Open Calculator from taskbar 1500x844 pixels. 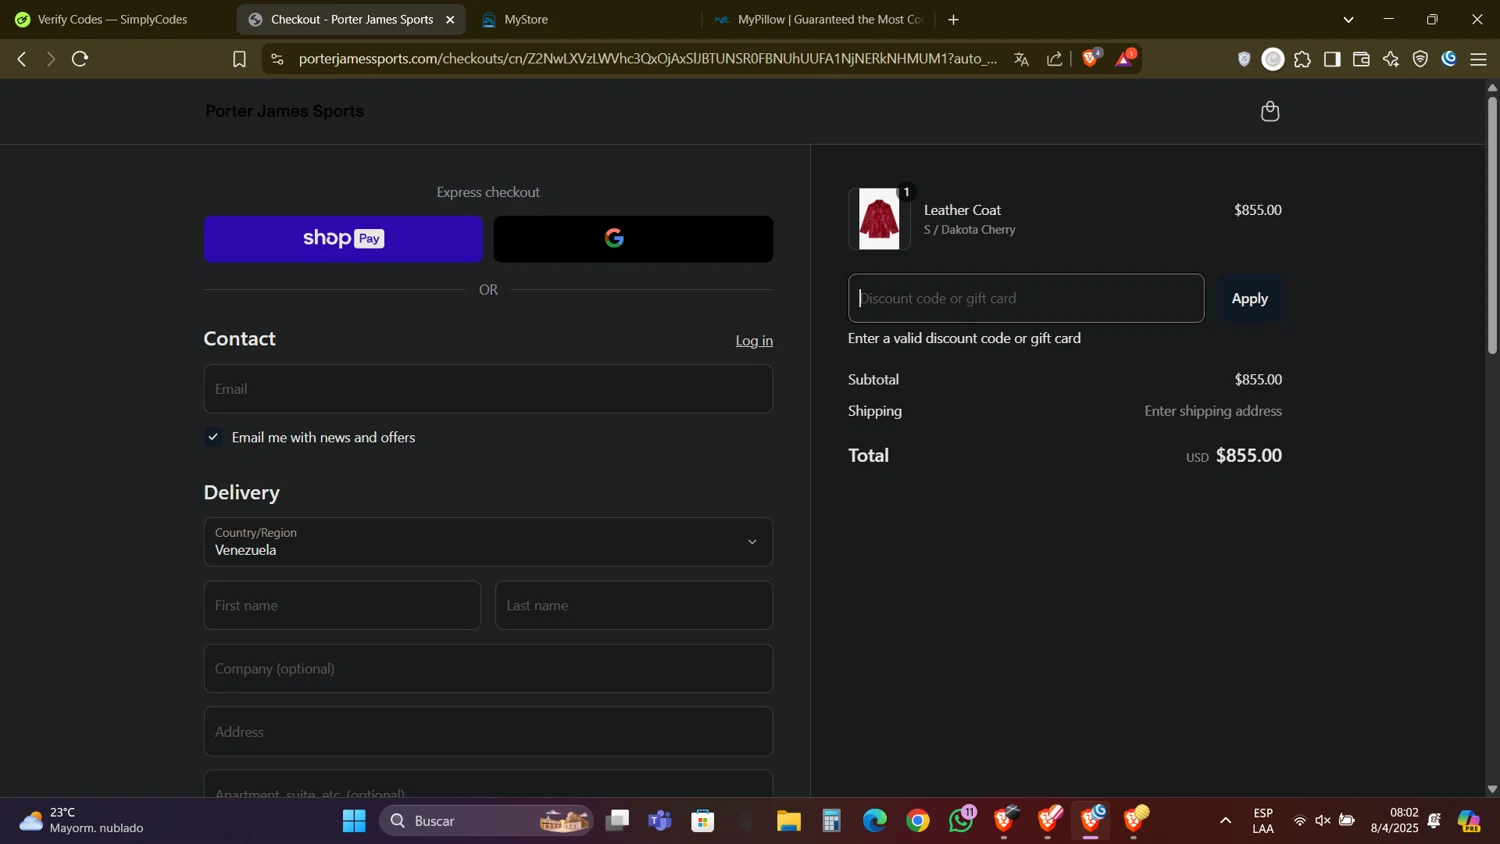click(832, 821)
